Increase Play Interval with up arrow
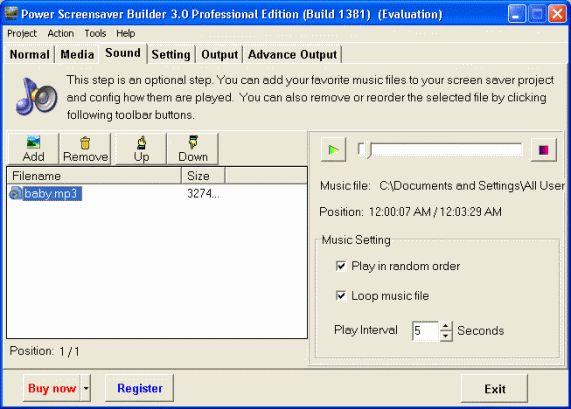 [446, 326]
